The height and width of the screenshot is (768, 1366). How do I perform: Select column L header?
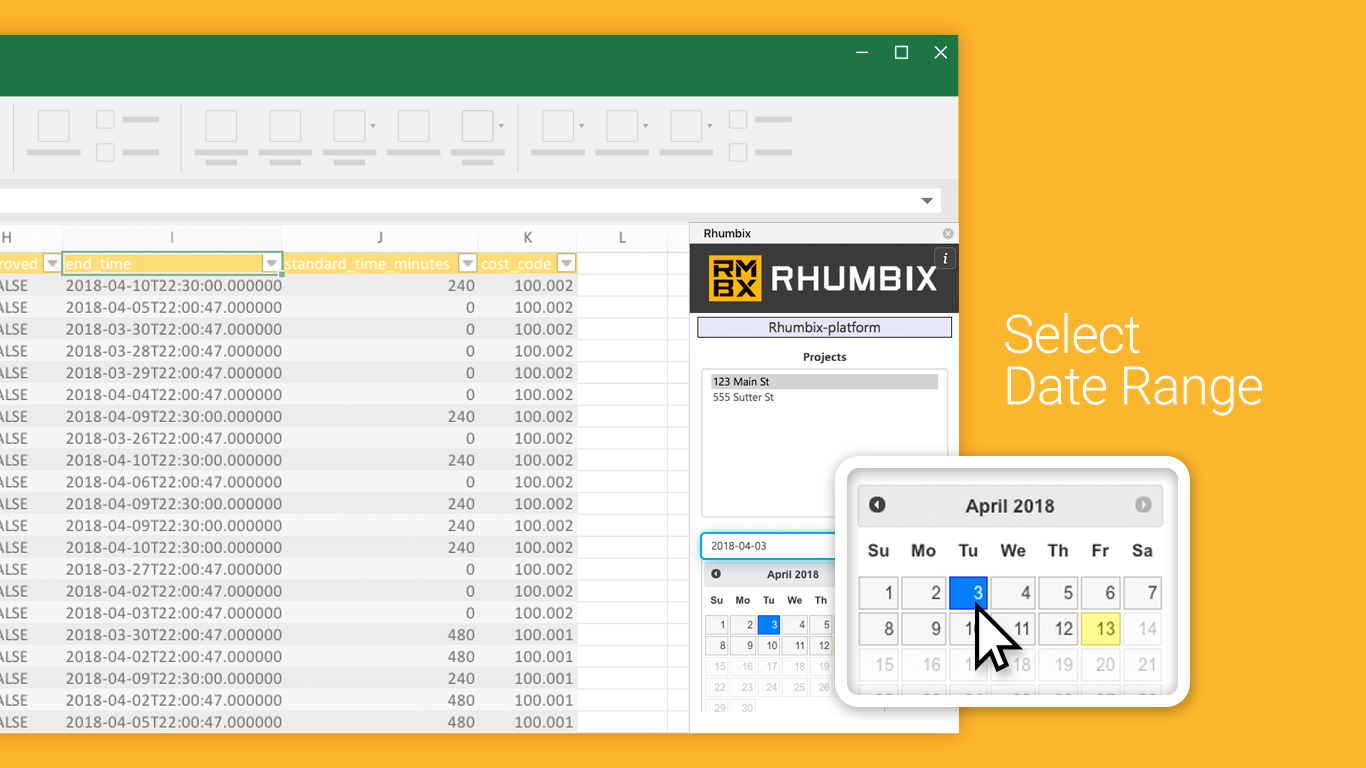[622, 238]
